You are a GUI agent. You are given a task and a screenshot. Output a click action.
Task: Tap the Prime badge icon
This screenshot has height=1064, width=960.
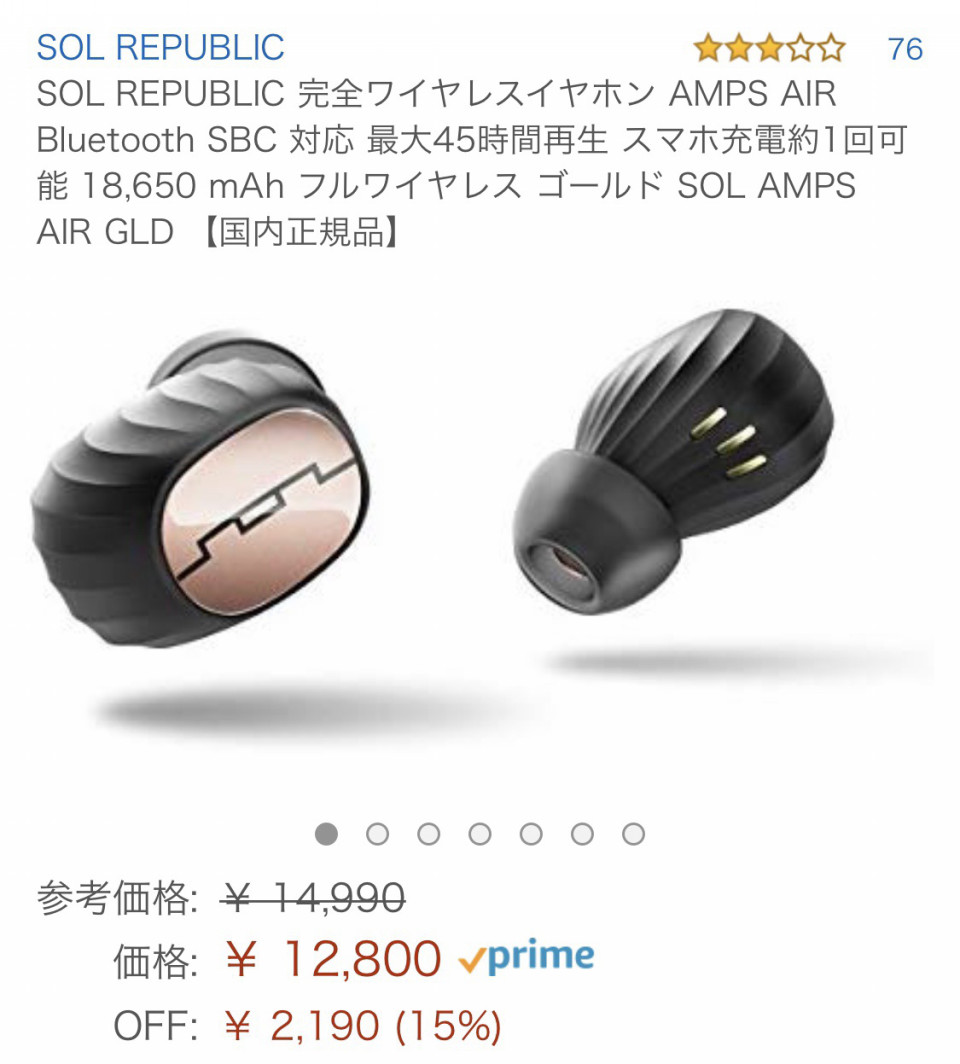pos(526,957)
